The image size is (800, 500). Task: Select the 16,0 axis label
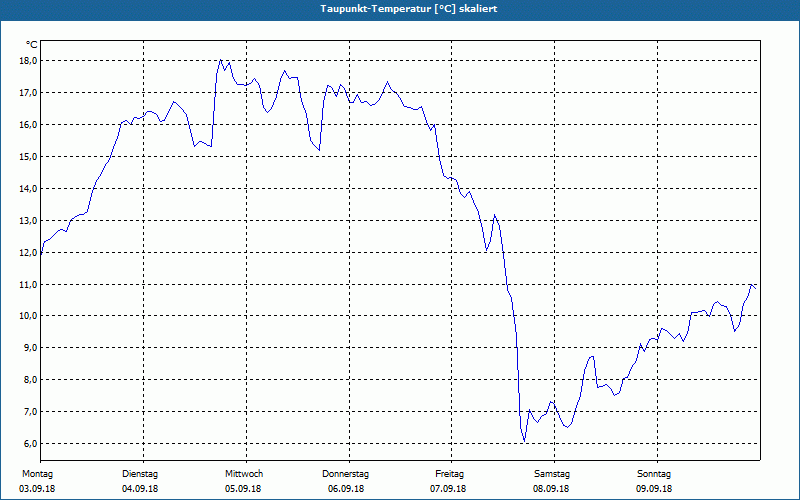pos(28,124)
